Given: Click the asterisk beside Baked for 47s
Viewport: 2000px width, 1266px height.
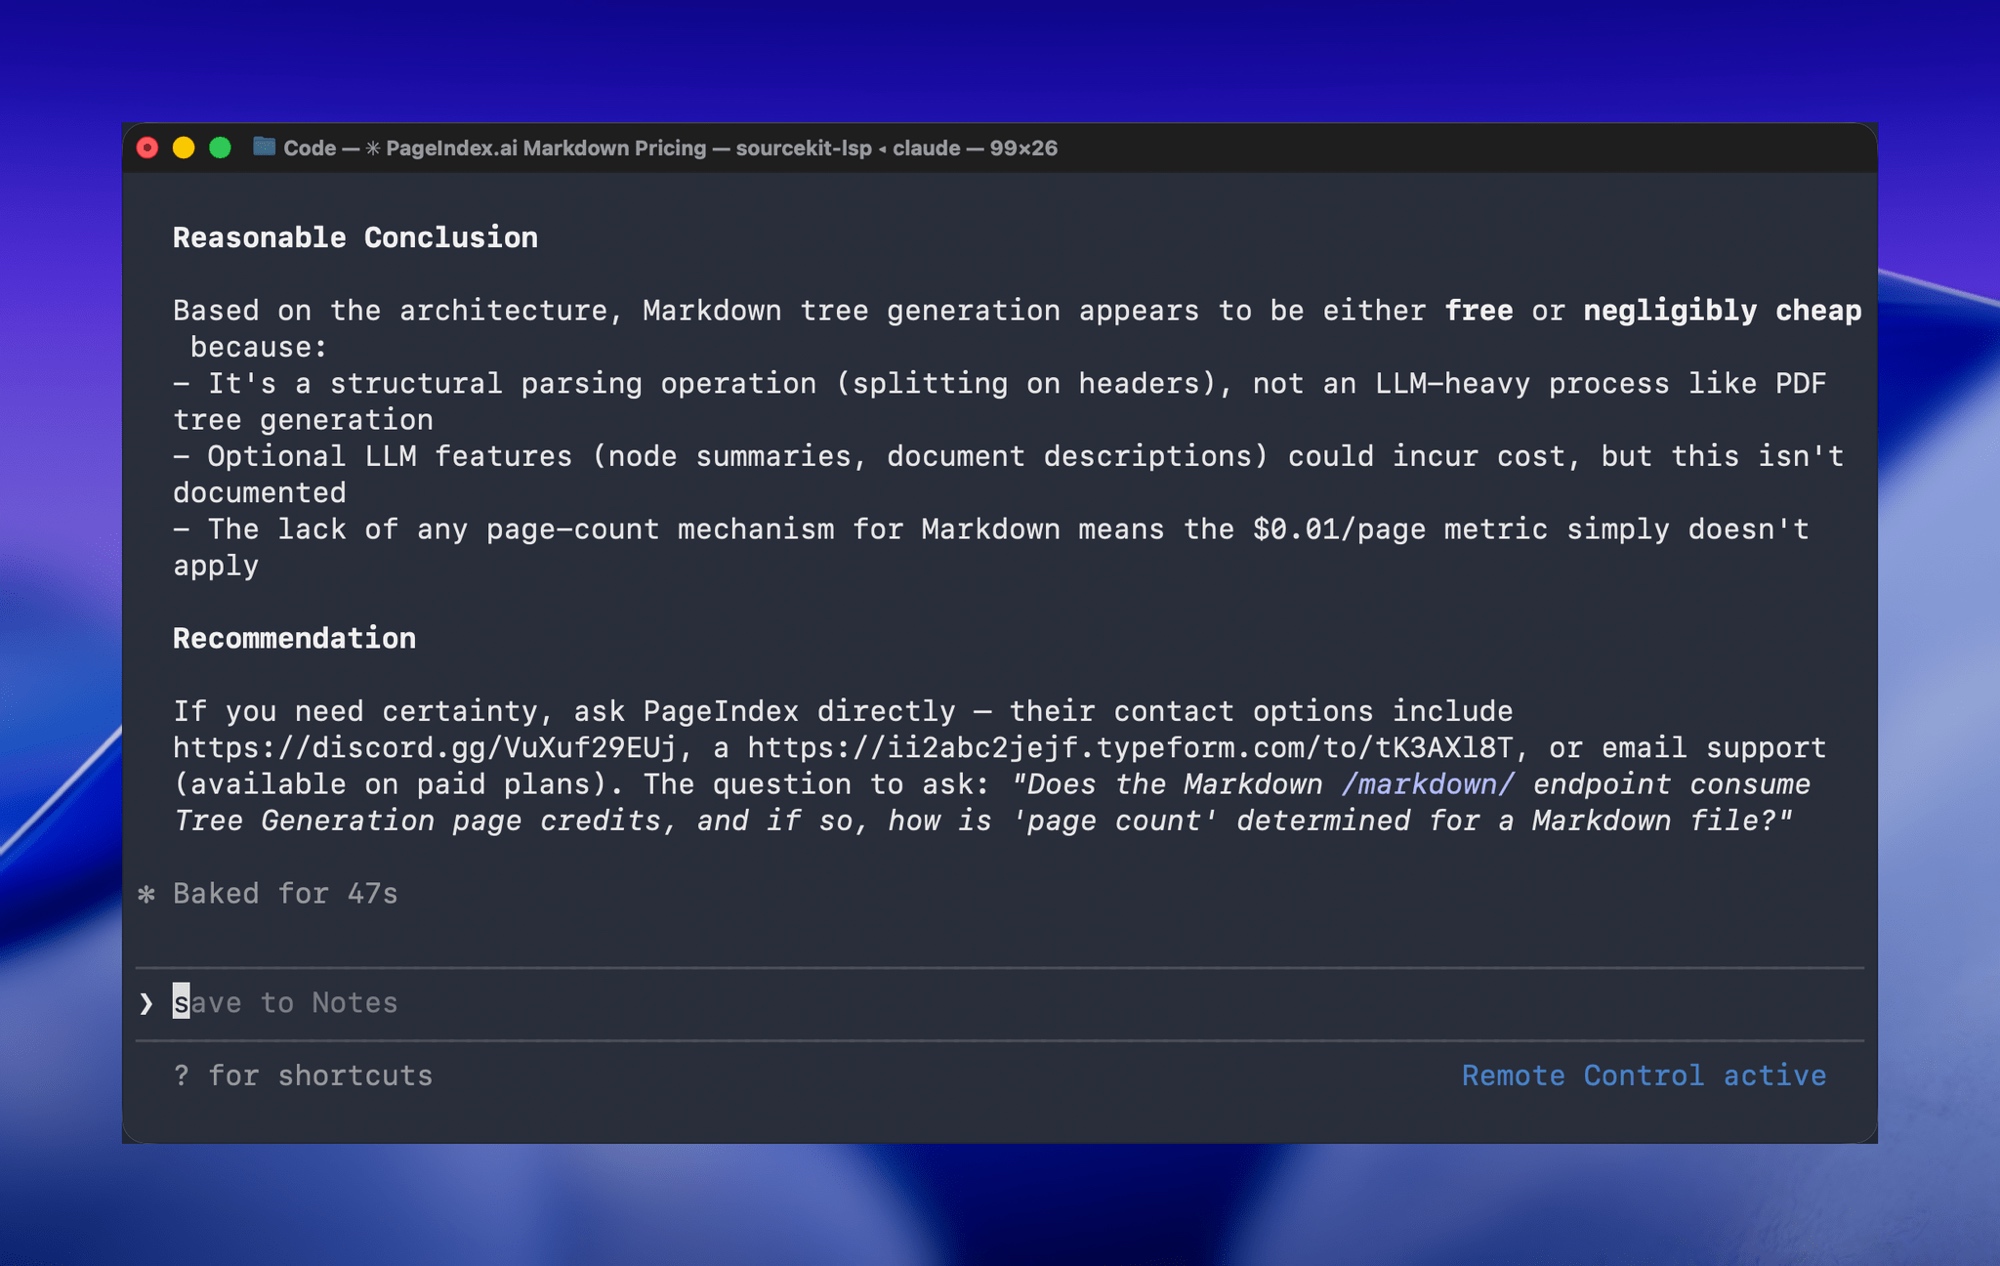Looking at the screenshot, I should pyautogui.click(x=147, y=894).
